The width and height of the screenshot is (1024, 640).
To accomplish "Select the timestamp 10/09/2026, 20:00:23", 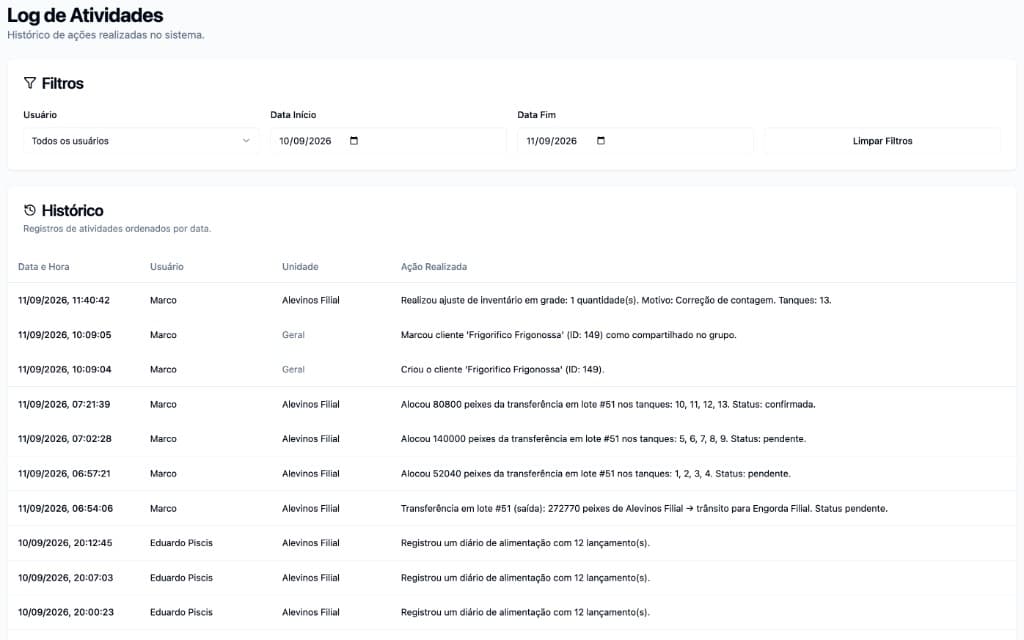I will (66, 612).
